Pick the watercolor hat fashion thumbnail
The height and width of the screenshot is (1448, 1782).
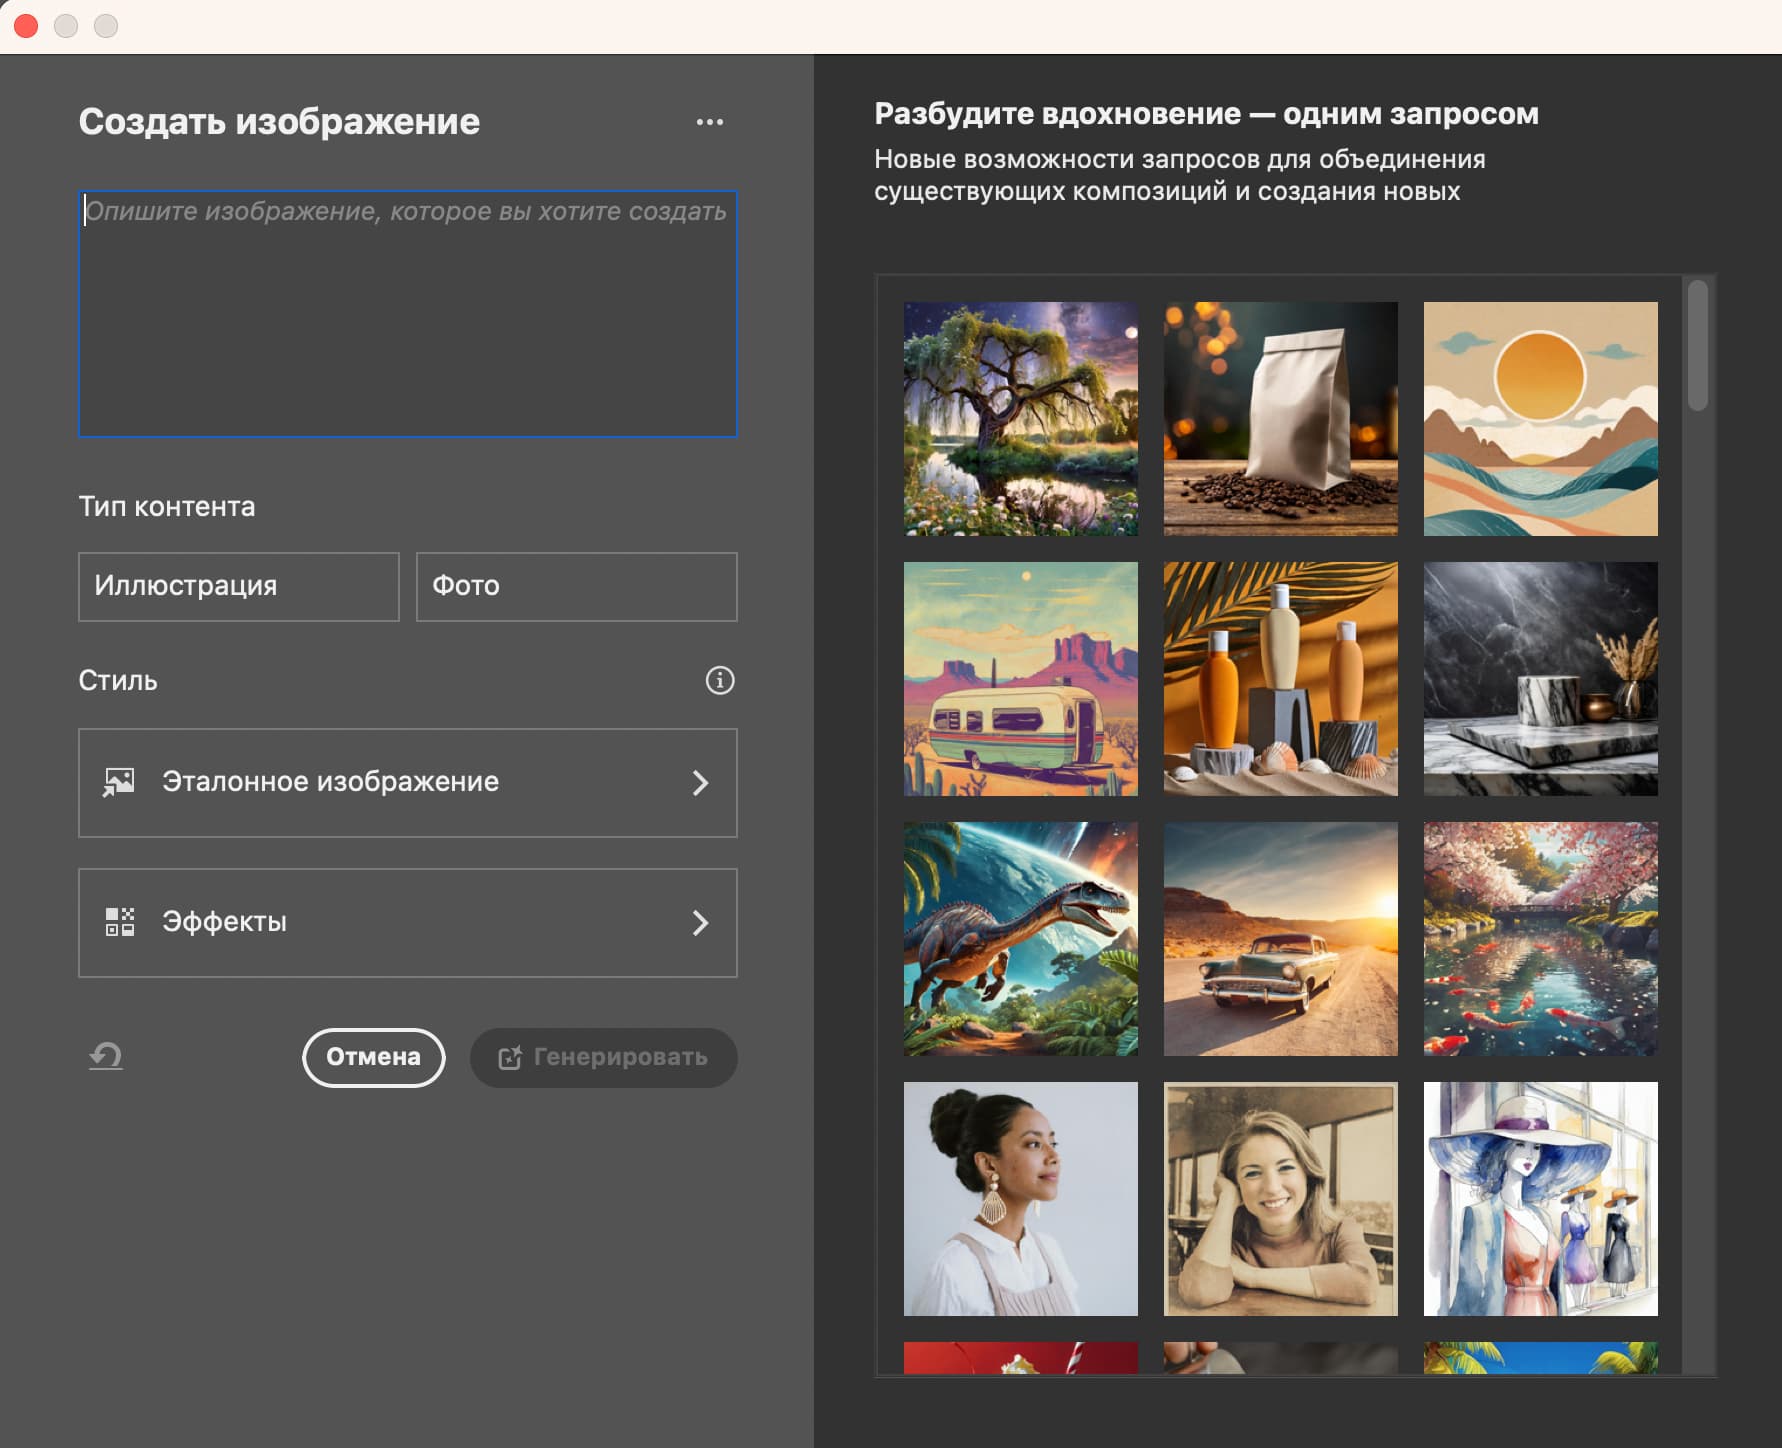click(x=1540, y=1199)
